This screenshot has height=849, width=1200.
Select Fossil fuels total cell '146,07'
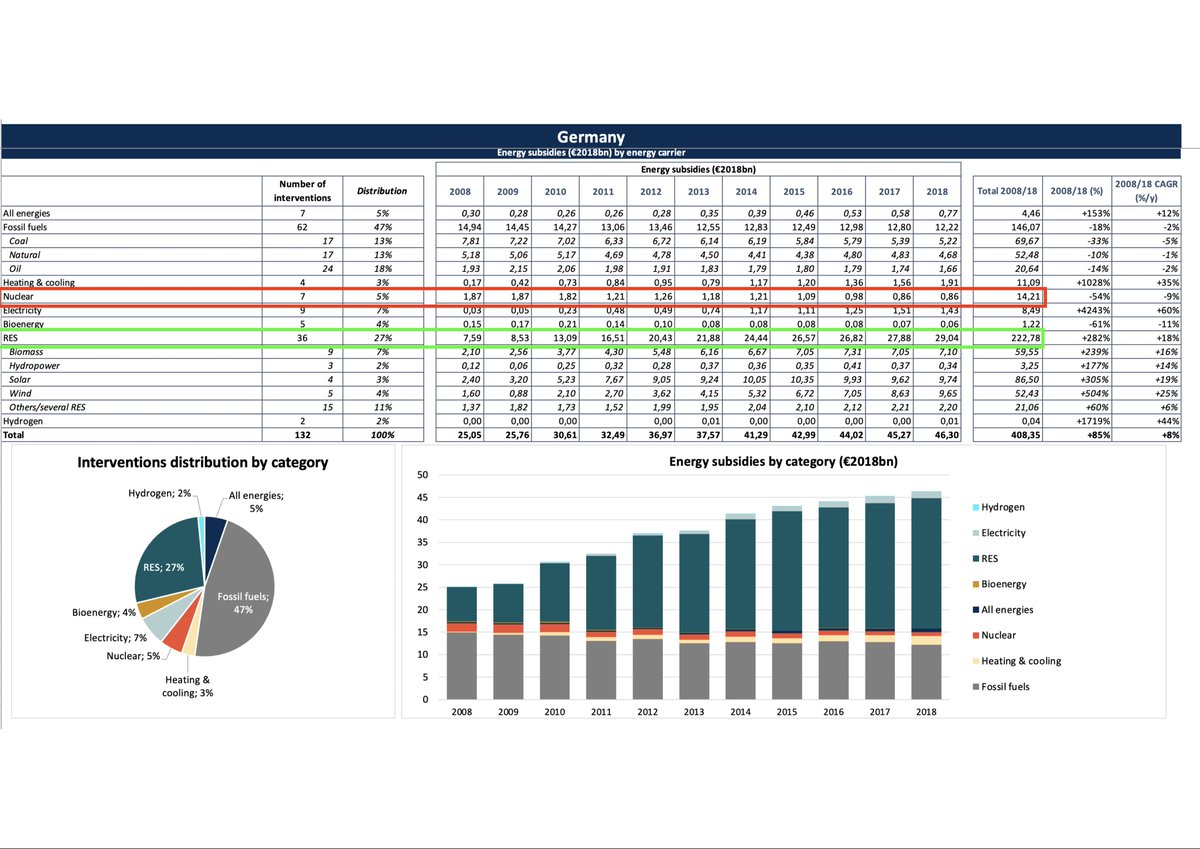pyautogui.click(x=1009, y=227)
